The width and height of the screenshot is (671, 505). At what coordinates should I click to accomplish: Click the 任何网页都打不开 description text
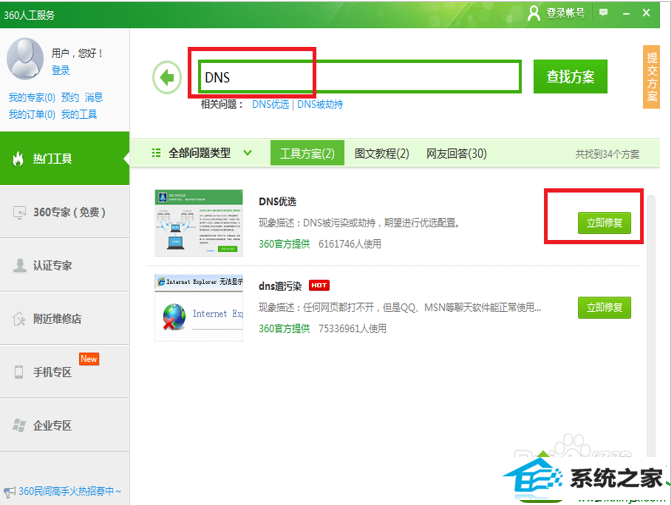coord(400,307)
